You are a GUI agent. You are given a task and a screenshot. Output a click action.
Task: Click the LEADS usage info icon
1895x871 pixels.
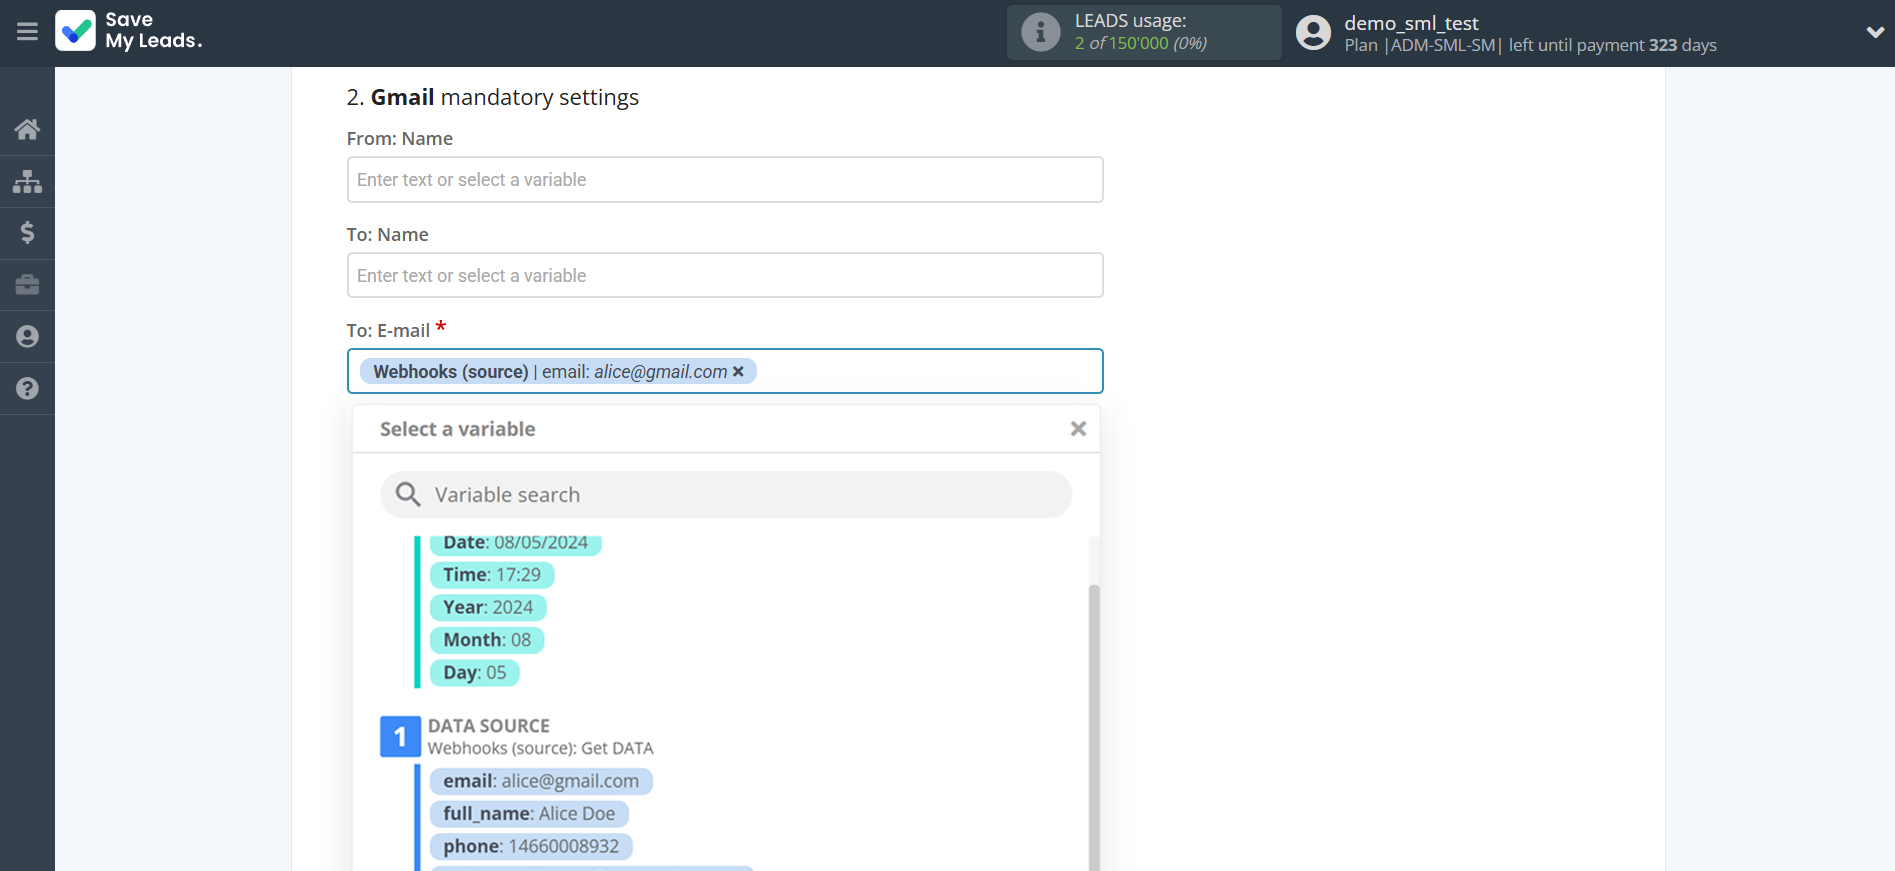pyautogui.click(x=1040, y=32)
